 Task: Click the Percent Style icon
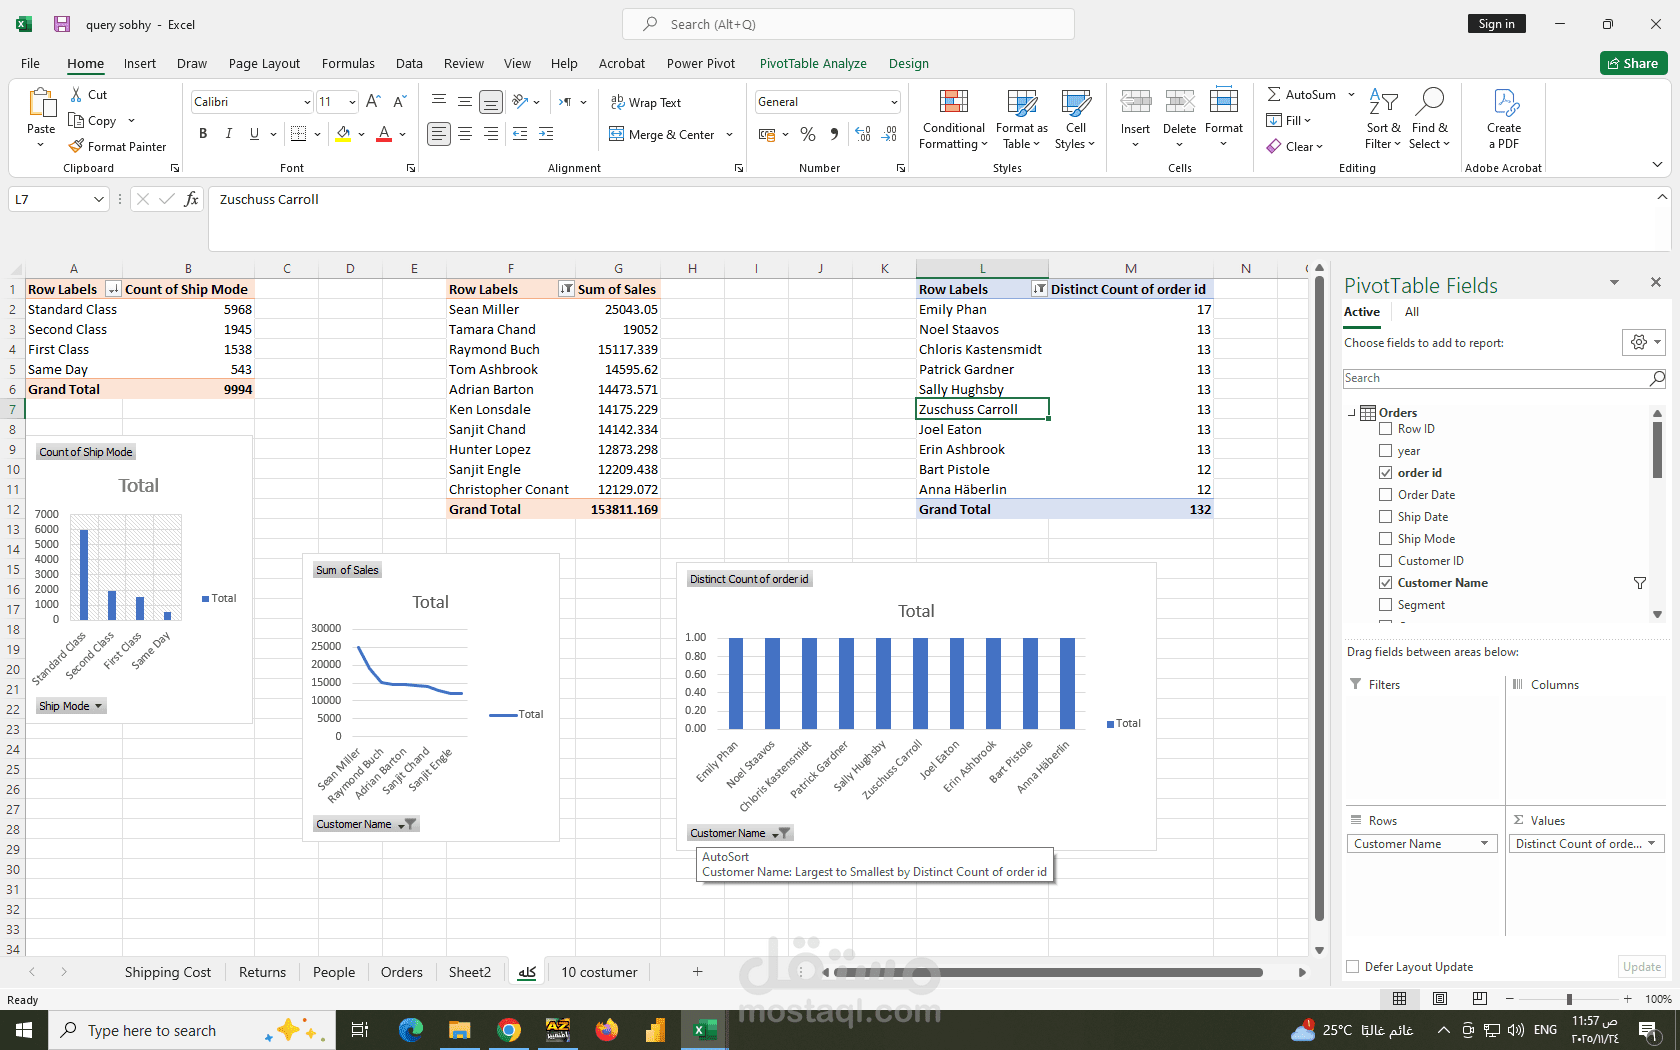[808, 133]
